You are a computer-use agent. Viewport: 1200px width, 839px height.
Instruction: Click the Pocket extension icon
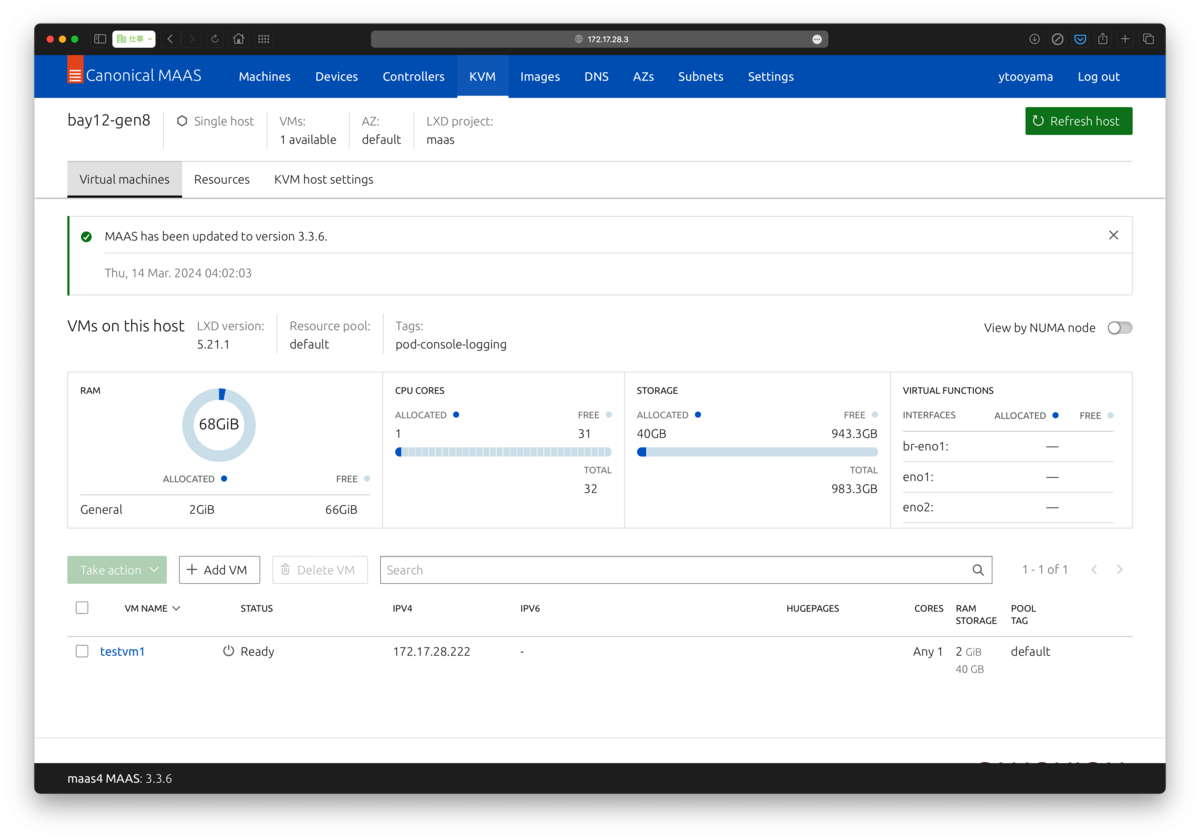coord(1080,39)
